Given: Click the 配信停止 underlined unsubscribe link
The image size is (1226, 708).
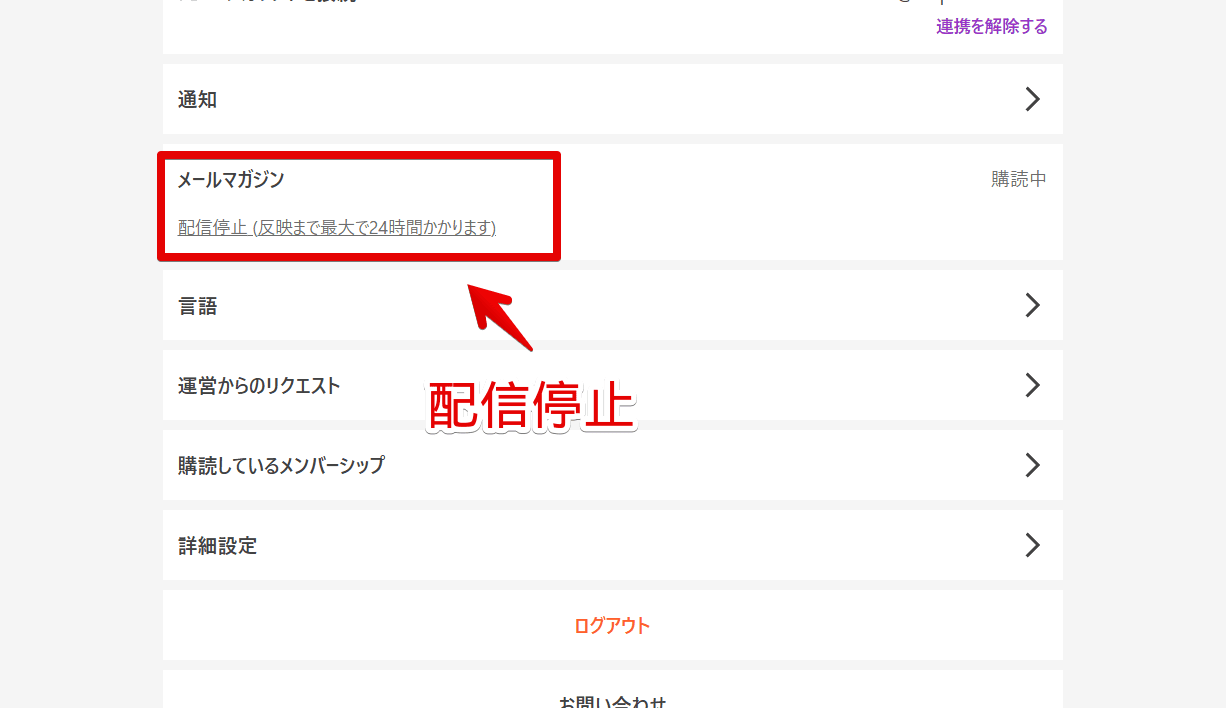Looking at the screenshot, I should pyautogui.click(x=337, y=228).
